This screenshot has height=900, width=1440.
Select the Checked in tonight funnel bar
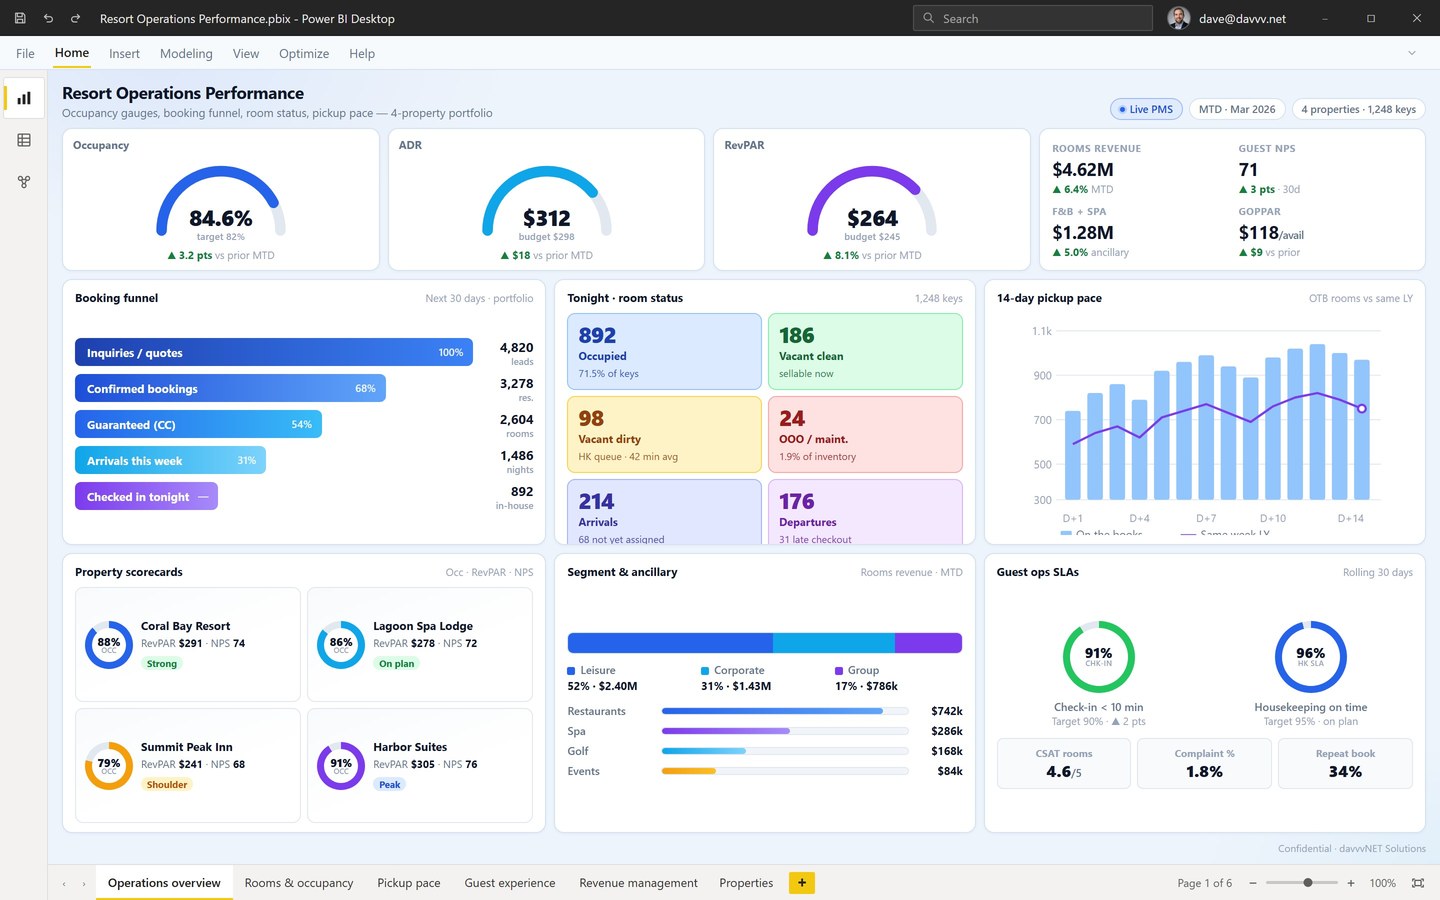(146, 496)
